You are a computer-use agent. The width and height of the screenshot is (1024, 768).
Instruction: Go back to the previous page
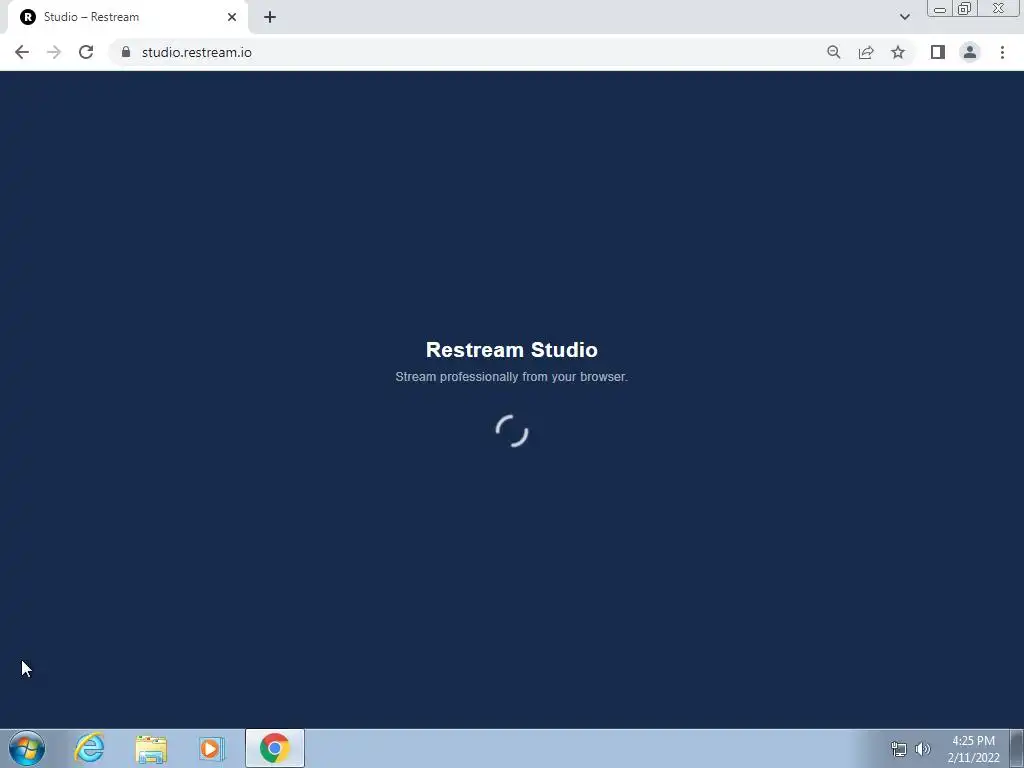[x=22, y=52]
